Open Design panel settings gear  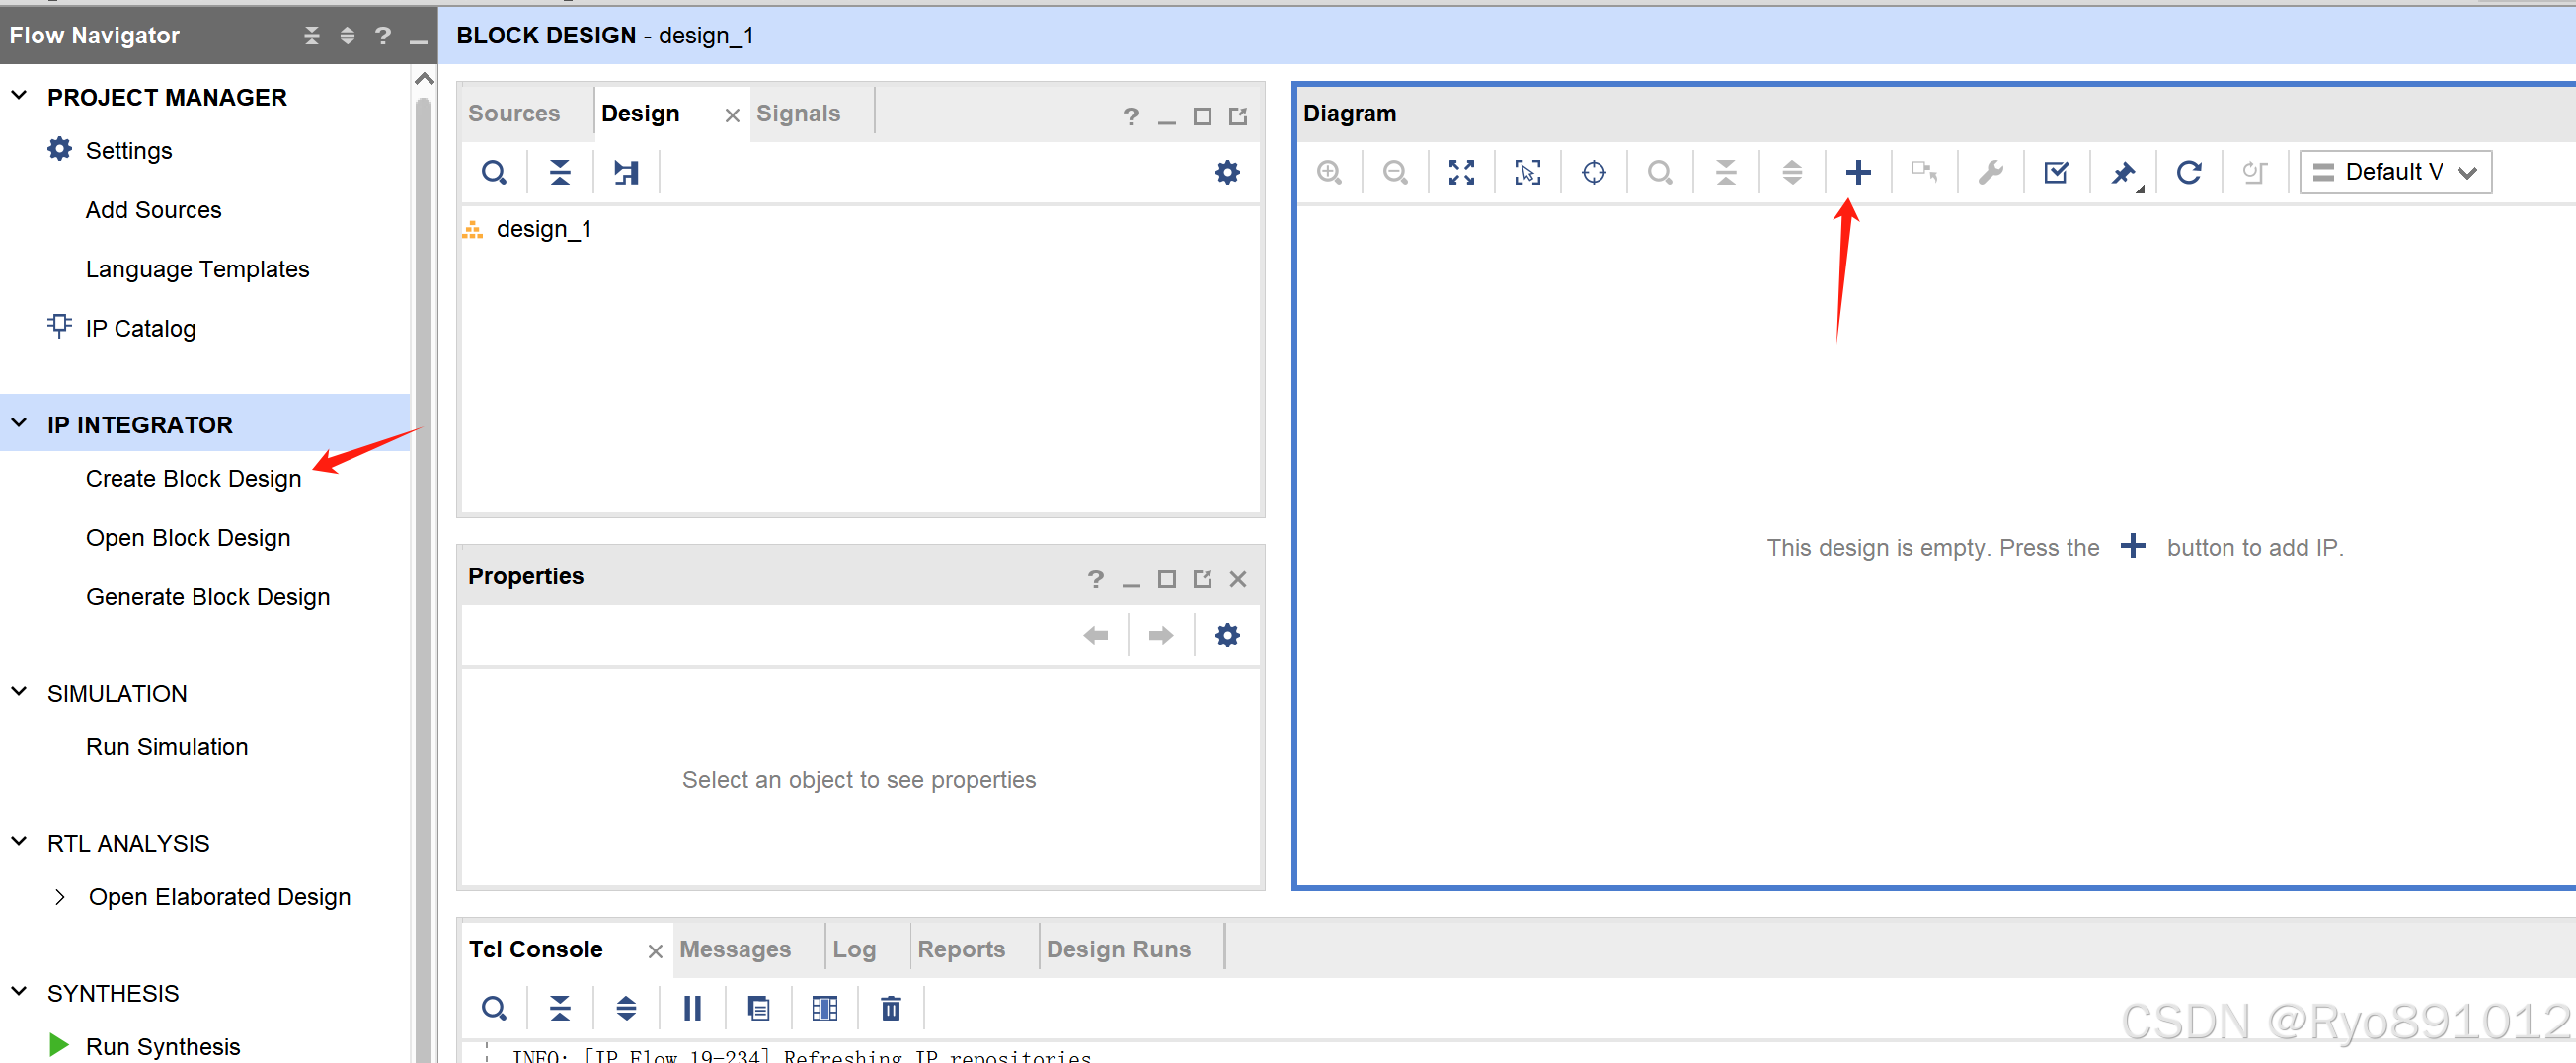tap(1227, 172)
